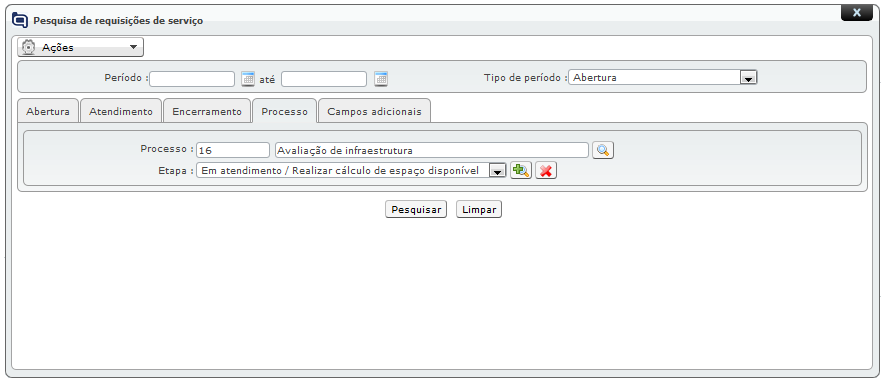Click the chat-bubble logo icon in the title bar
The height and width of the screenshot is (383, 885).
pos(20,20)
